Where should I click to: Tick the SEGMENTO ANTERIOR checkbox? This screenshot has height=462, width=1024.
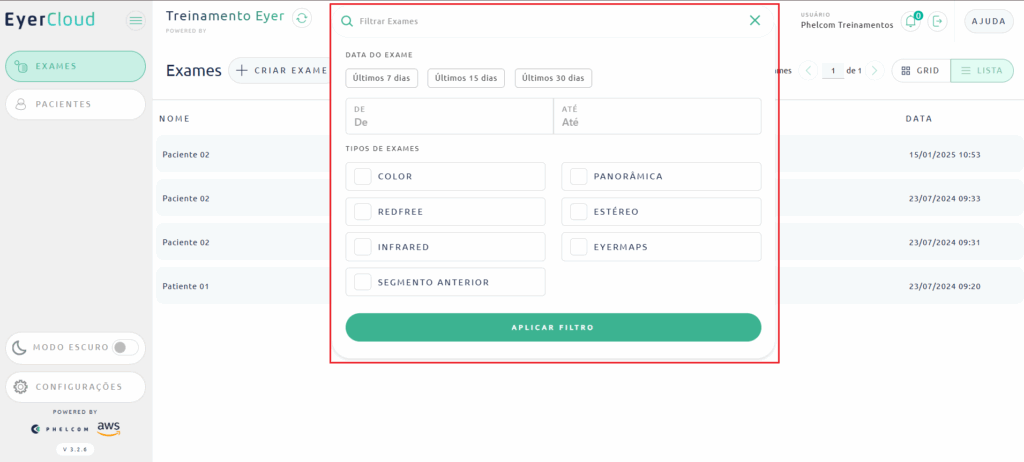tap(363, 282)
